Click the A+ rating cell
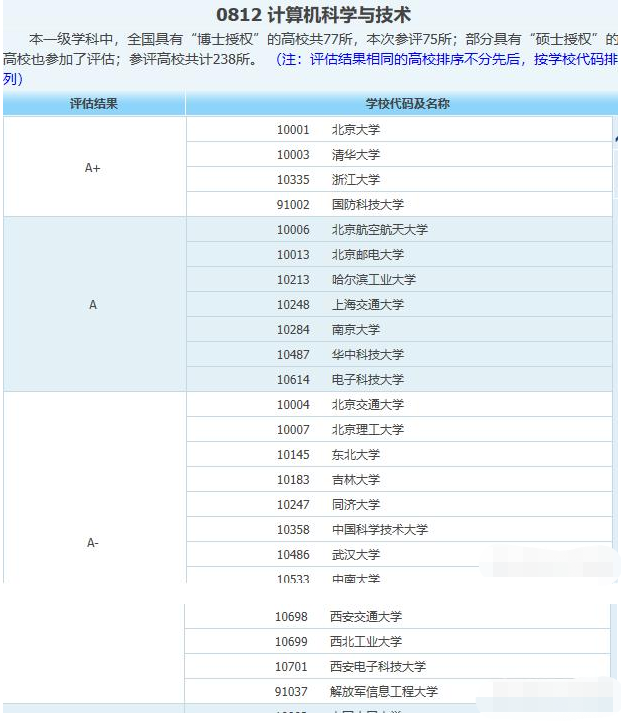621x722 pixels. tap(94, 167)
